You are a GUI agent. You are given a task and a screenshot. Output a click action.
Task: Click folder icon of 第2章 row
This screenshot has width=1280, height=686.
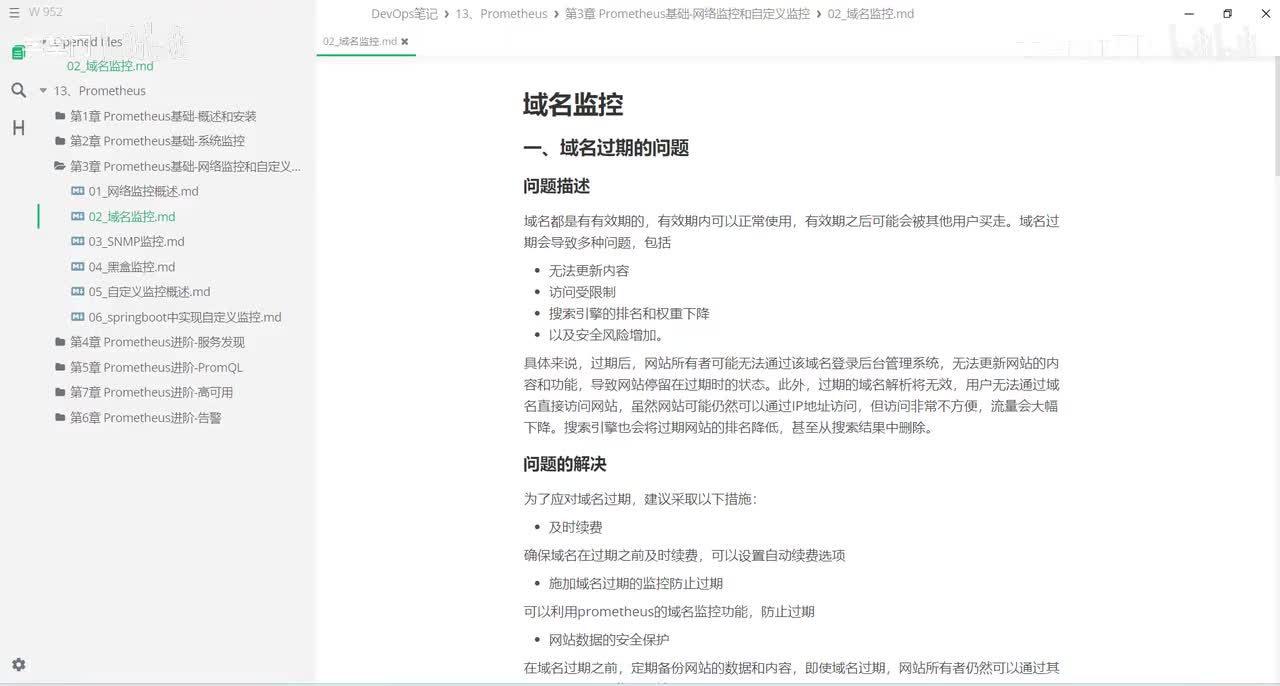point(60,141)
